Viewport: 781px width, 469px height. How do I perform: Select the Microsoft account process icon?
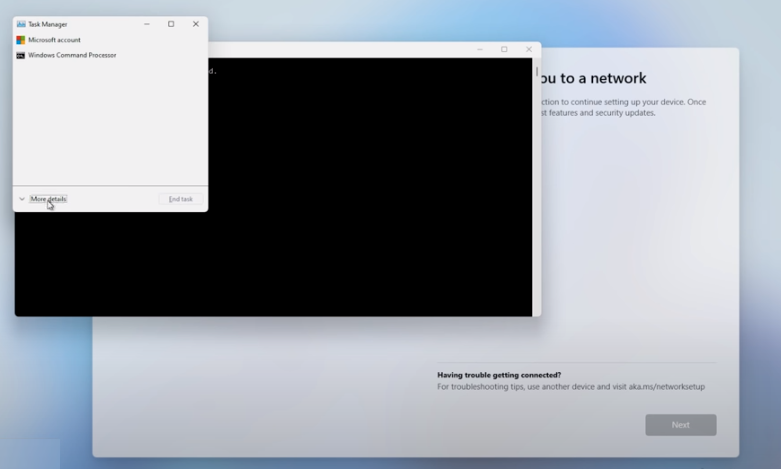(x=20, y=40)
